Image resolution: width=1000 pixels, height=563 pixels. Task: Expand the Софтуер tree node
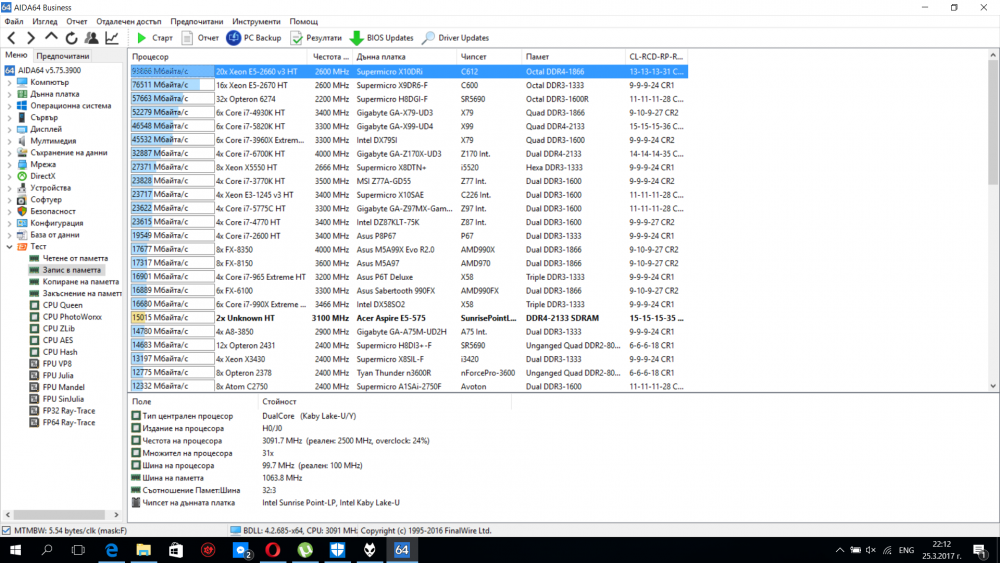pyautogui.click(x=10, y=200)
